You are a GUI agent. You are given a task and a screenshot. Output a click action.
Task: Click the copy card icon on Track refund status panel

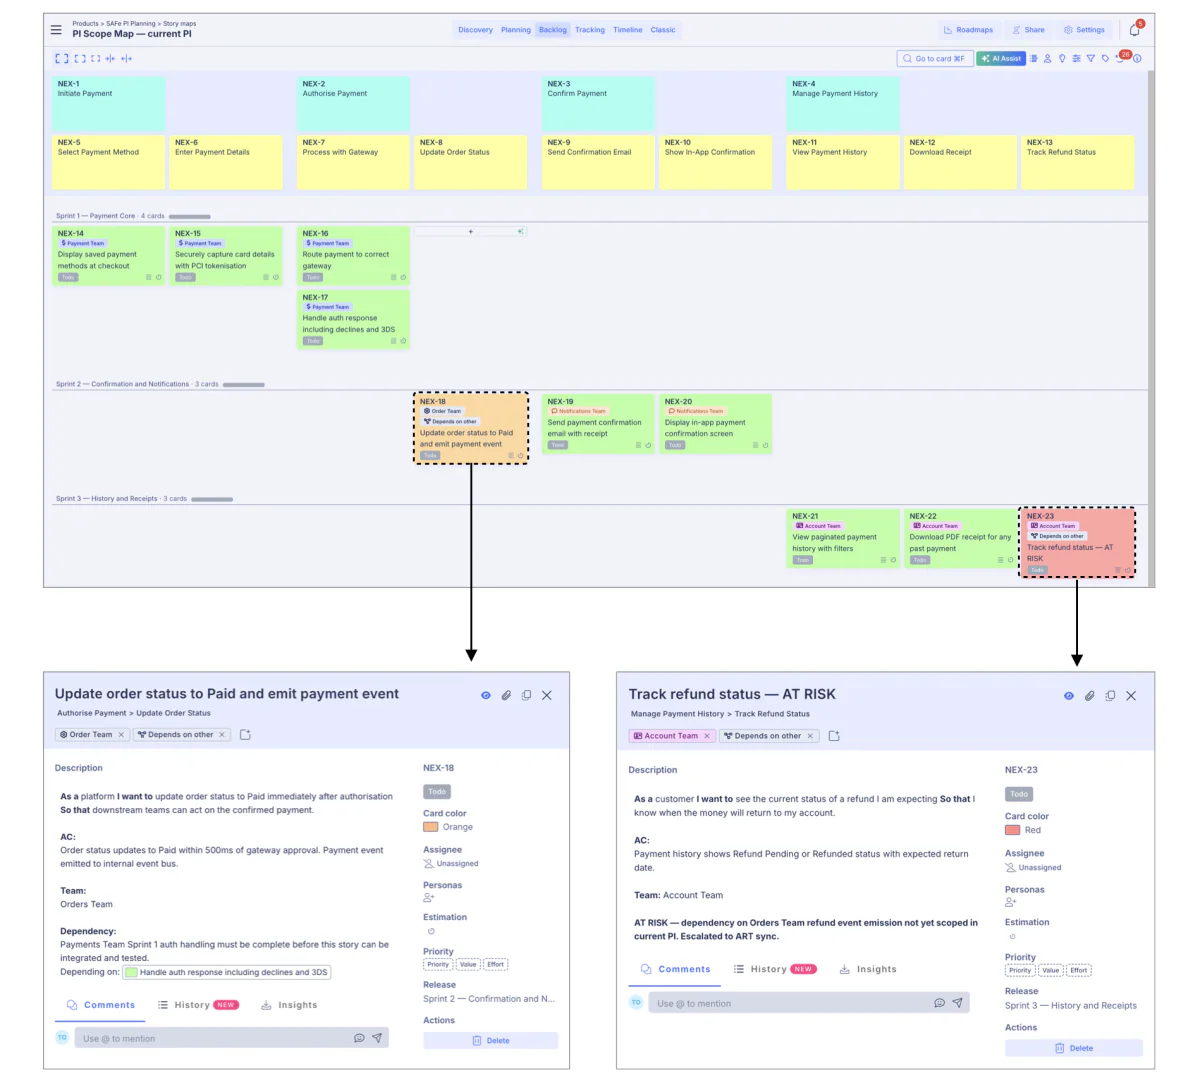(1110, 696)
